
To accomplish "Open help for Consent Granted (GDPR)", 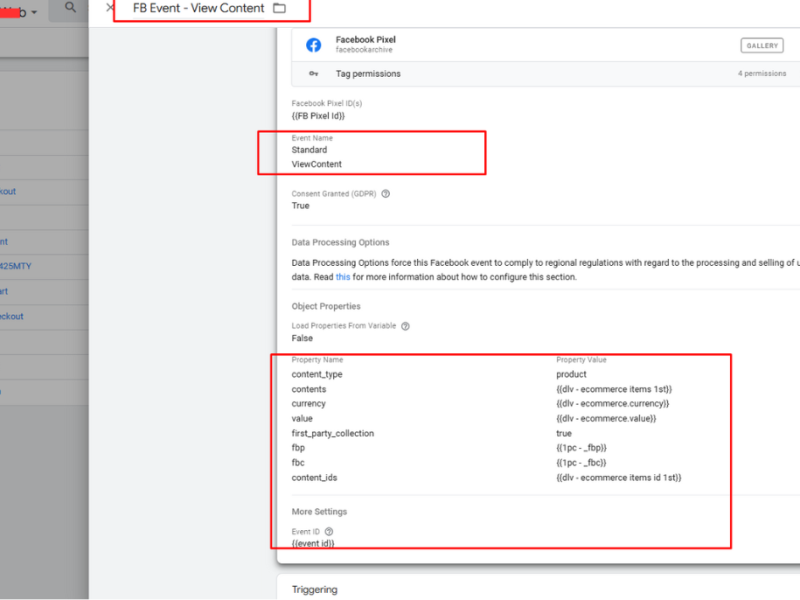I will [x=386, y=193].
